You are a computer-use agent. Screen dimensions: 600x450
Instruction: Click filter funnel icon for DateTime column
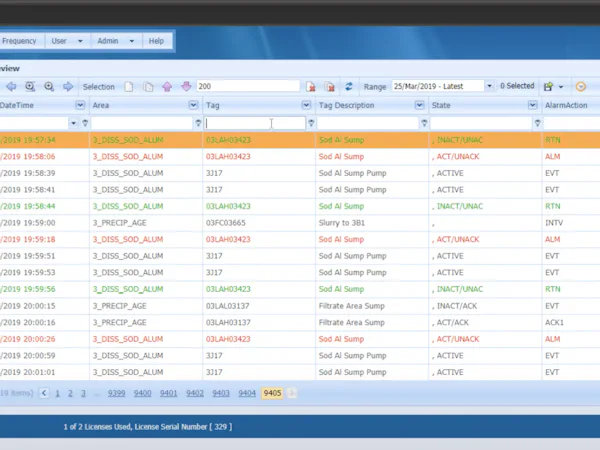coord(85,123)
